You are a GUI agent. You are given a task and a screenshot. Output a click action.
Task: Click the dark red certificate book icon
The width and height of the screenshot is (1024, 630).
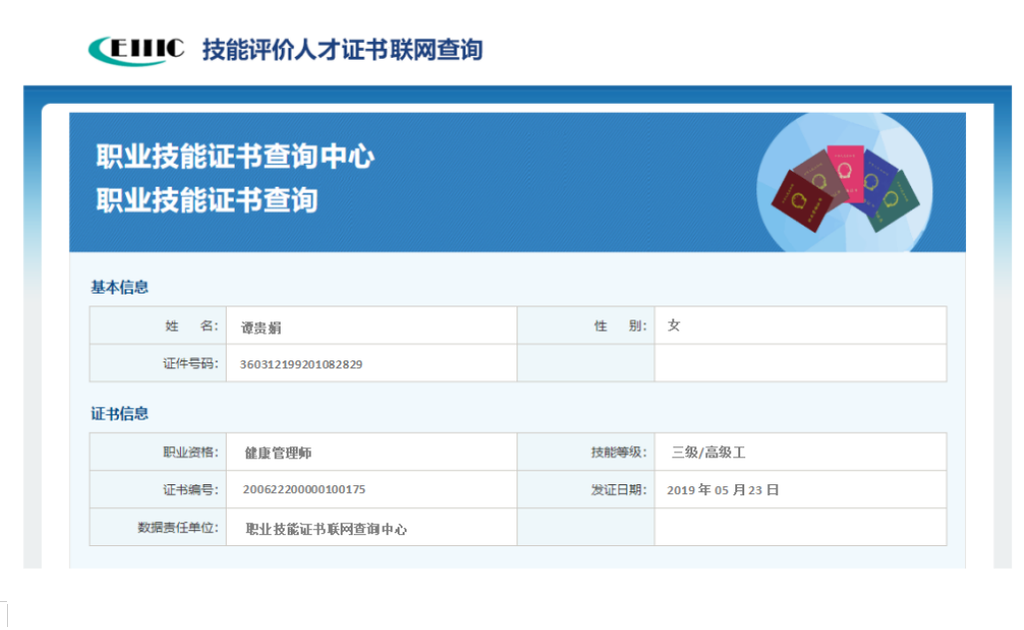click(x=802, y=202)
